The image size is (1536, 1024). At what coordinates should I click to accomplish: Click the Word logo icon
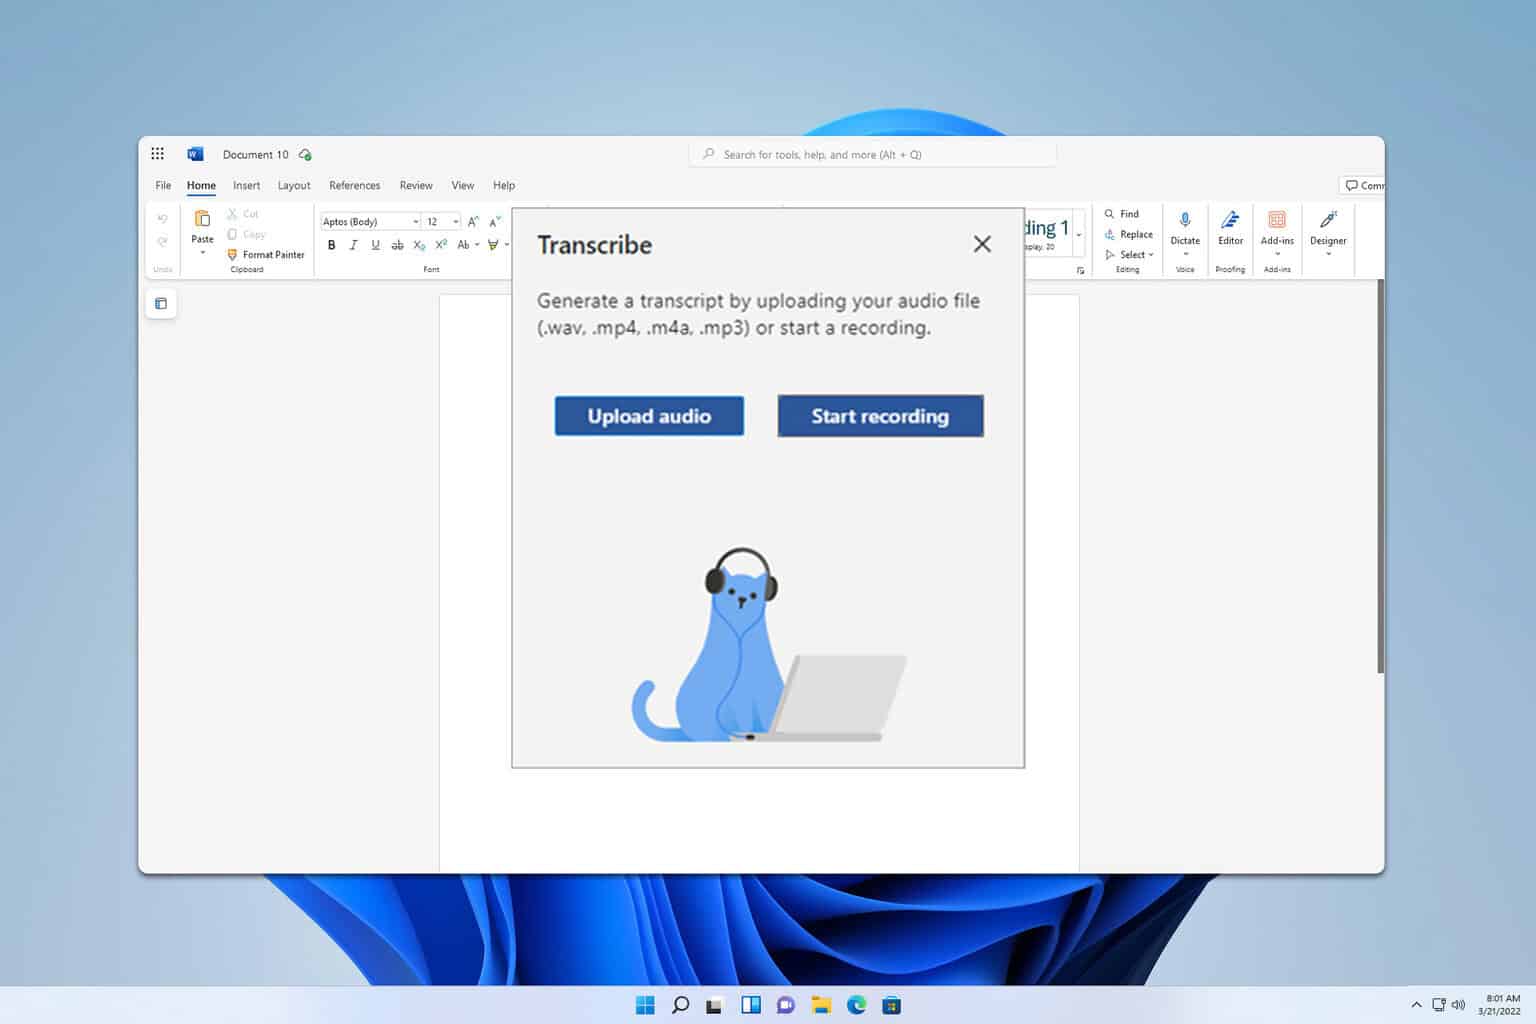point(195,154)
